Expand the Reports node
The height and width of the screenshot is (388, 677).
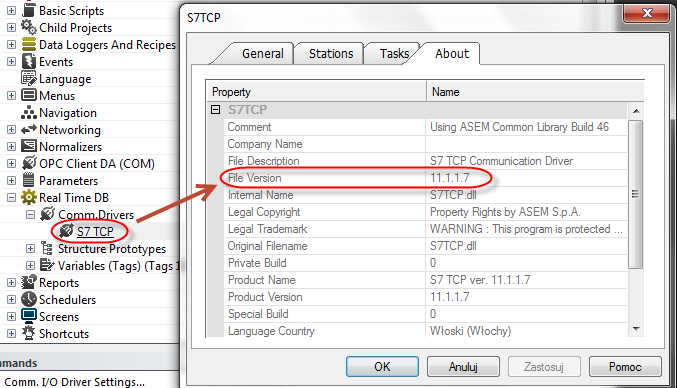click(x=12, y=283)
